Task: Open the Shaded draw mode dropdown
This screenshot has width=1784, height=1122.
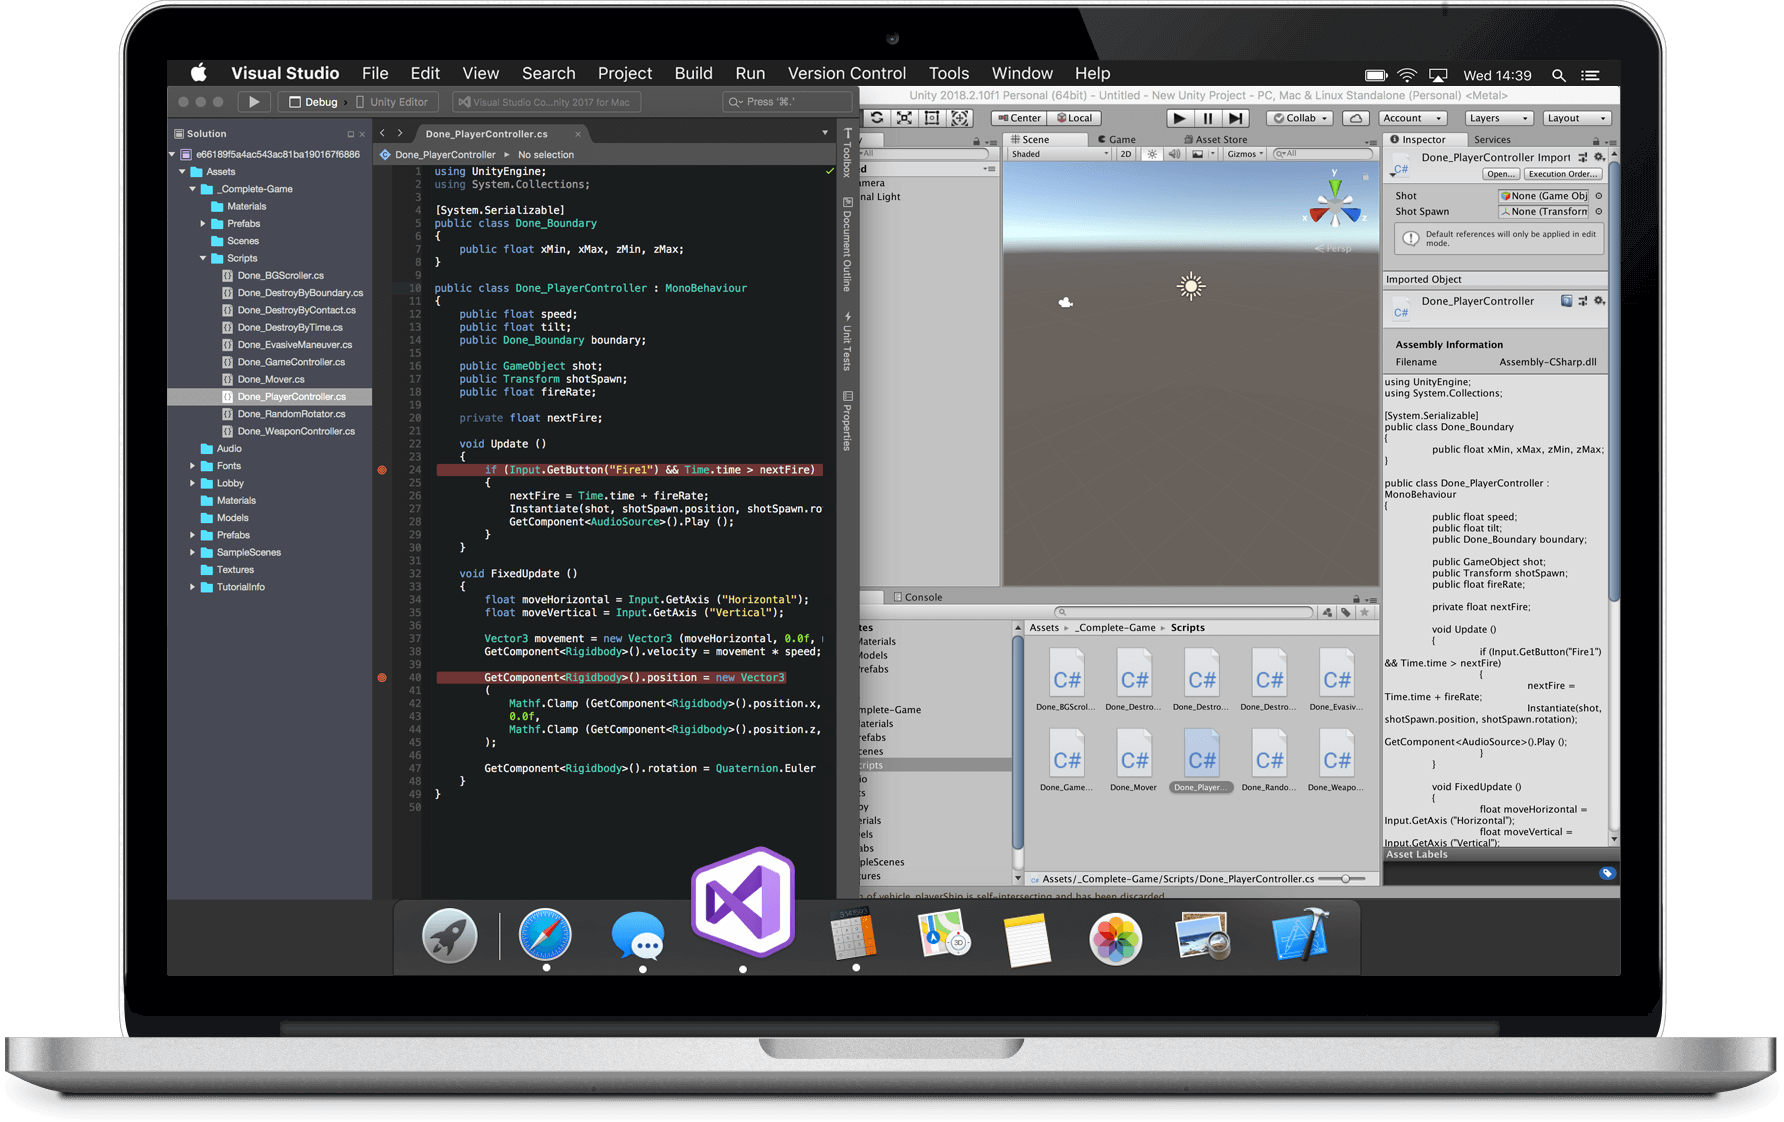Action: click(1060, 153)
